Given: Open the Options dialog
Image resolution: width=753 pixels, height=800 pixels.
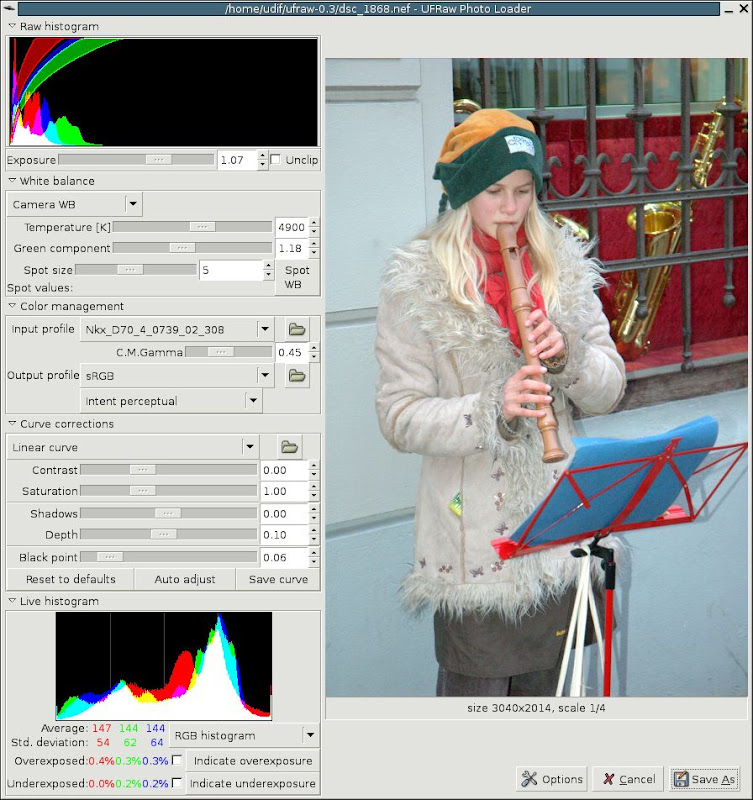Looking at the screenshot, I should [x=551, y=779].
